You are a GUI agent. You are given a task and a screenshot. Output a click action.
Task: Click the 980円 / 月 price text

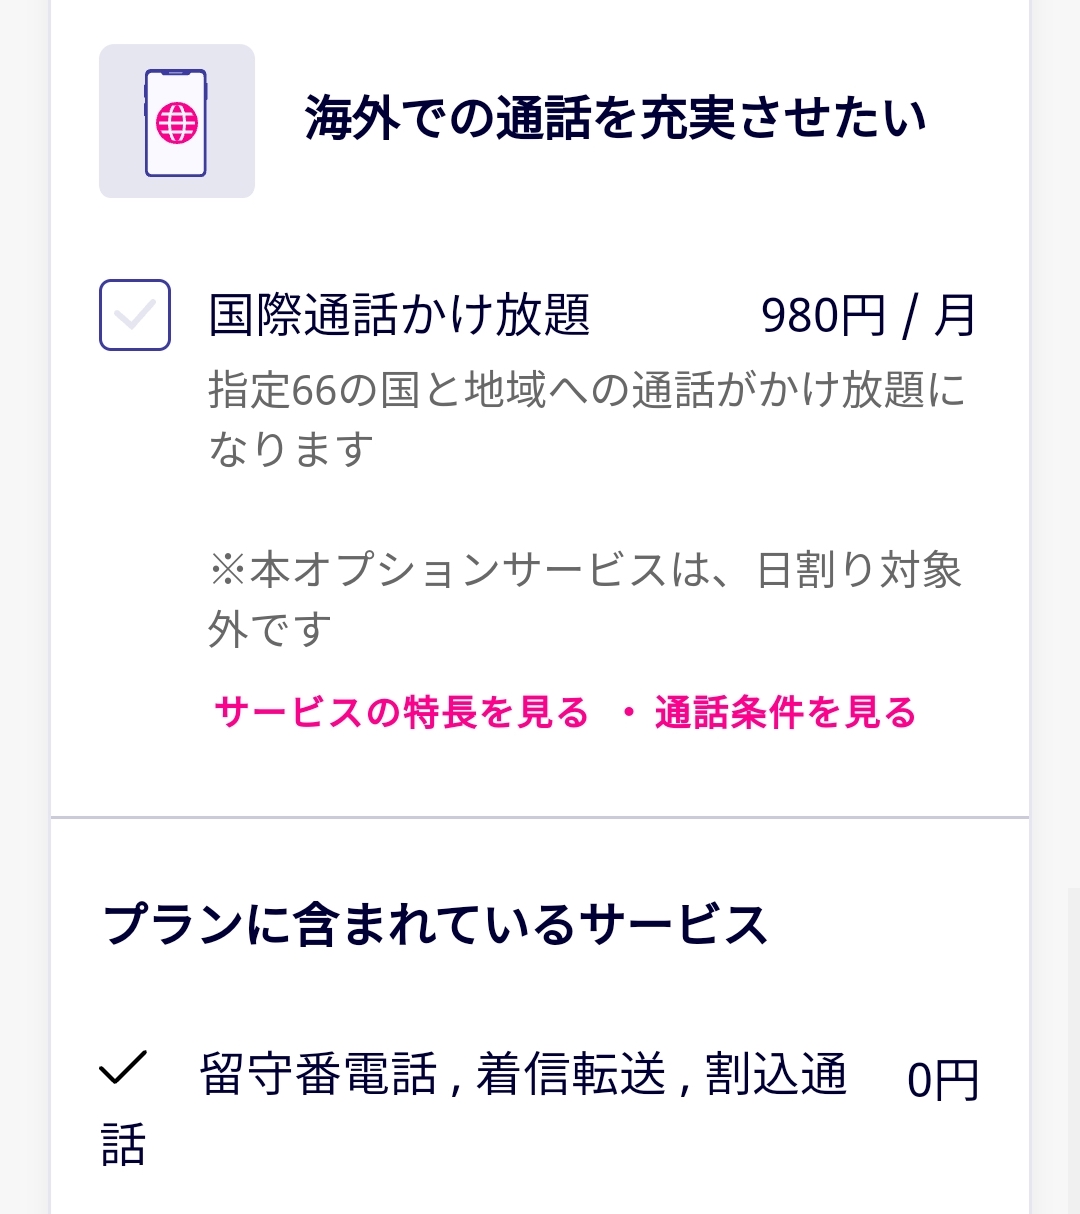[x=868, y=316]
